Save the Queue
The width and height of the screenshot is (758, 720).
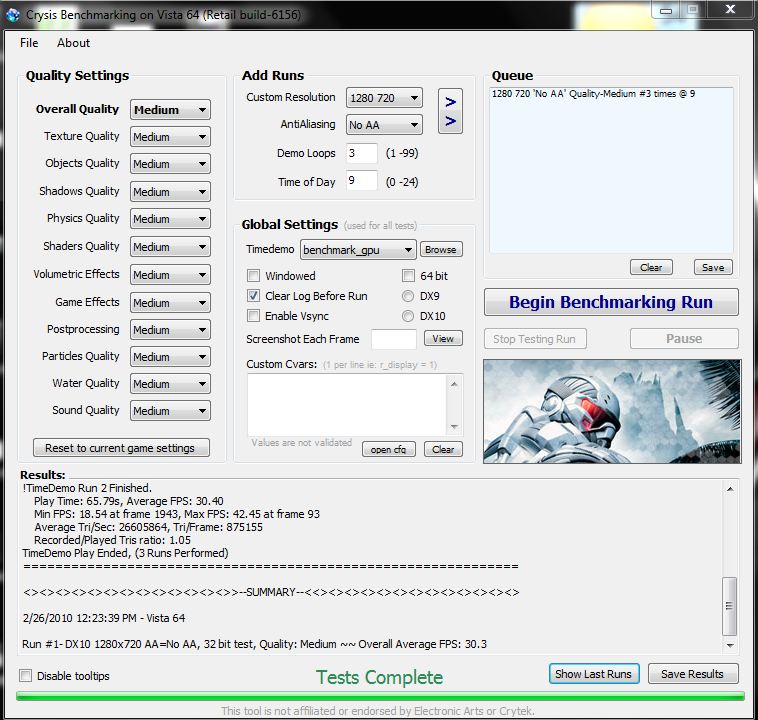click(x=713, y=267)
